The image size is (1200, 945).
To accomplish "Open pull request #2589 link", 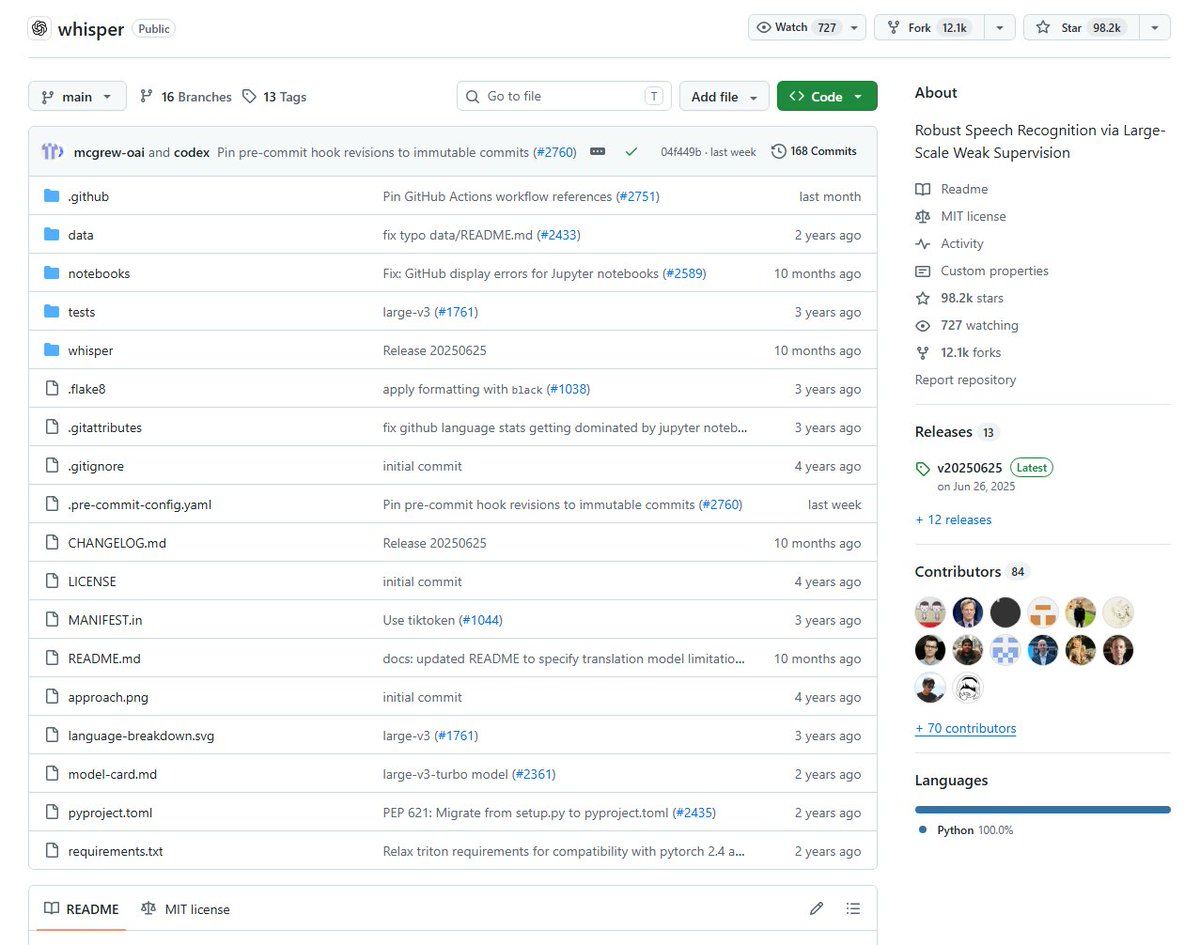I will [x=685, y=274].
